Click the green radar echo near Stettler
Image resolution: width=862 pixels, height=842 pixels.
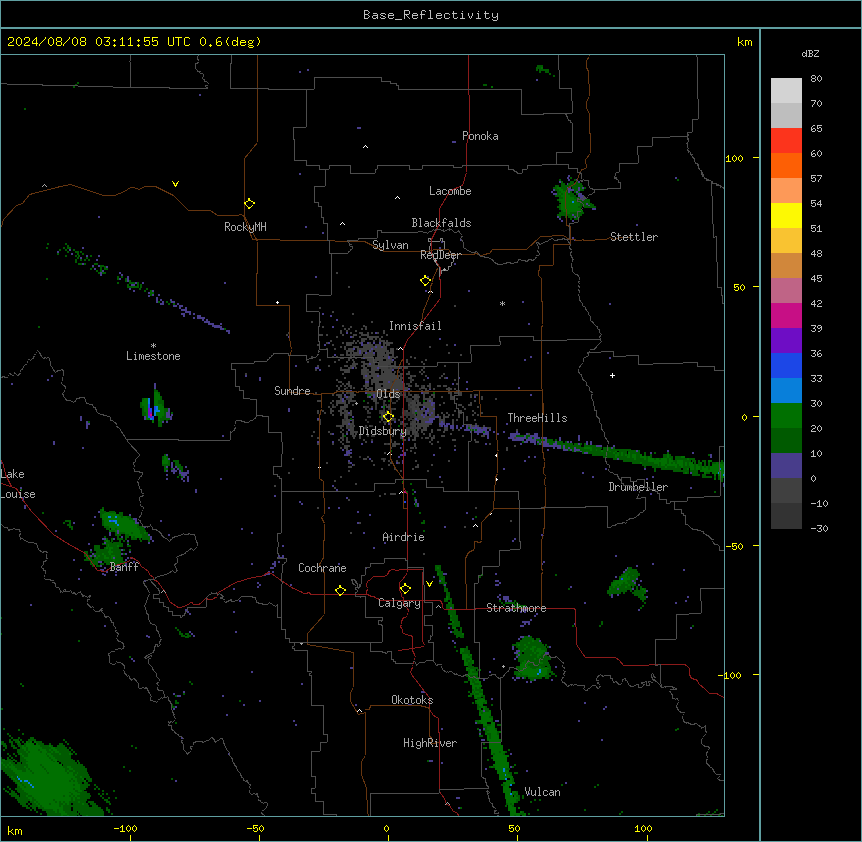[x=572, y=198]
